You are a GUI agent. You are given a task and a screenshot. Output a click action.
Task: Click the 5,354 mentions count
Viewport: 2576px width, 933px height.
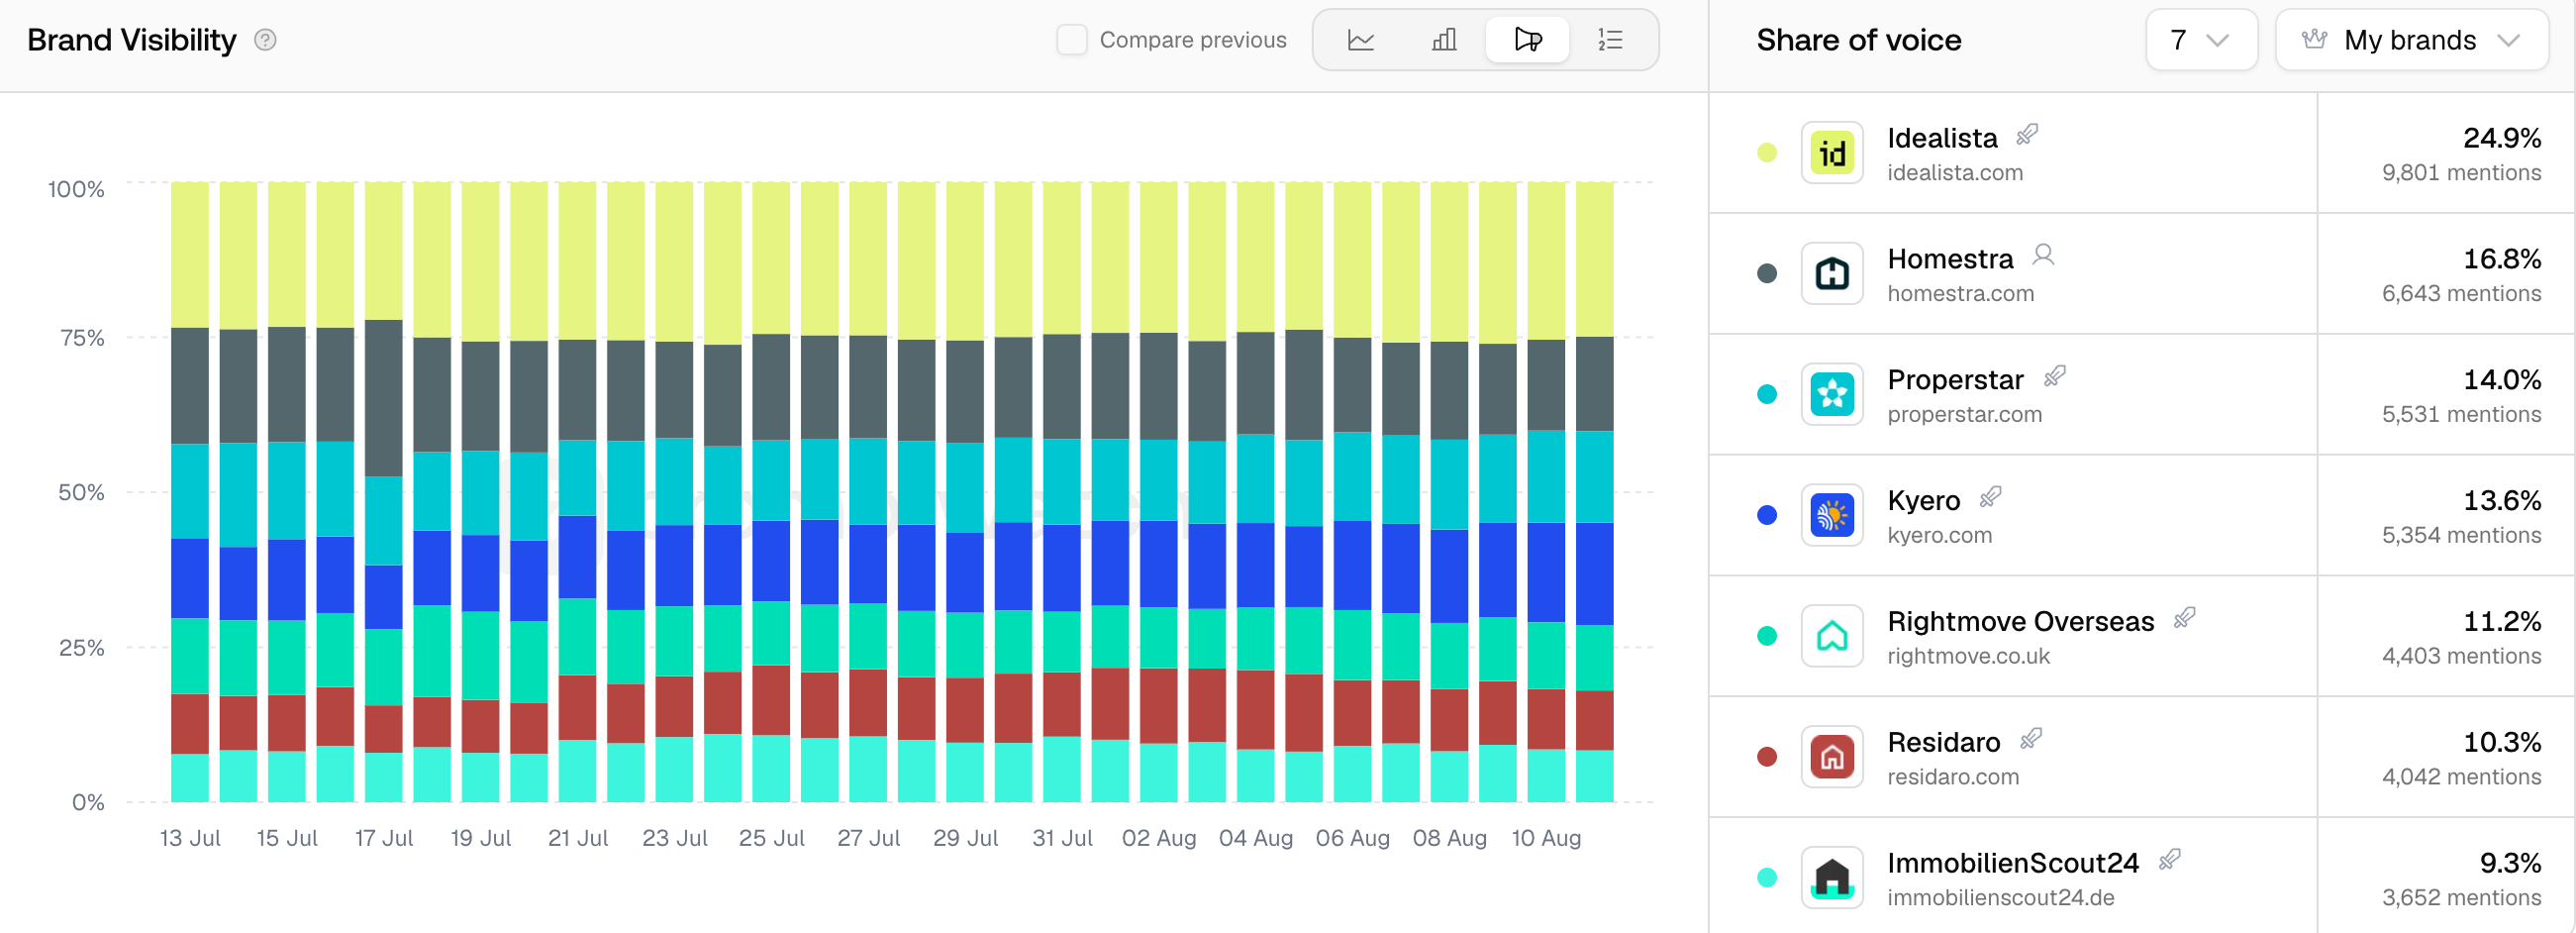pyautogui.click(x=2461, y=536)
